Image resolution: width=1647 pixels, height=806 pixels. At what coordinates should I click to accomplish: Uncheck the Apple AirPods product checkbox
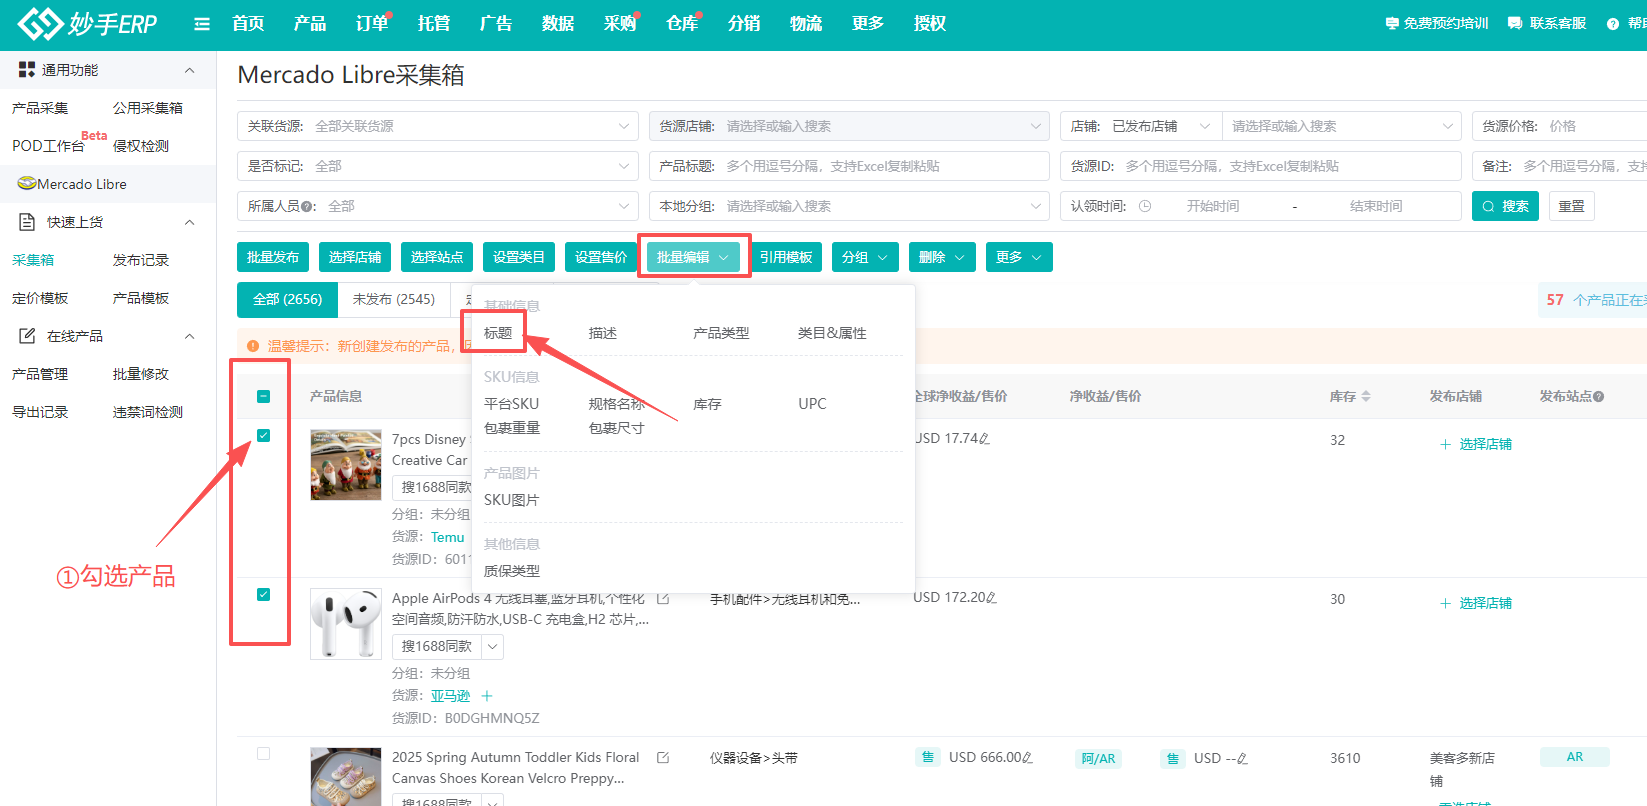coord(264,595)
